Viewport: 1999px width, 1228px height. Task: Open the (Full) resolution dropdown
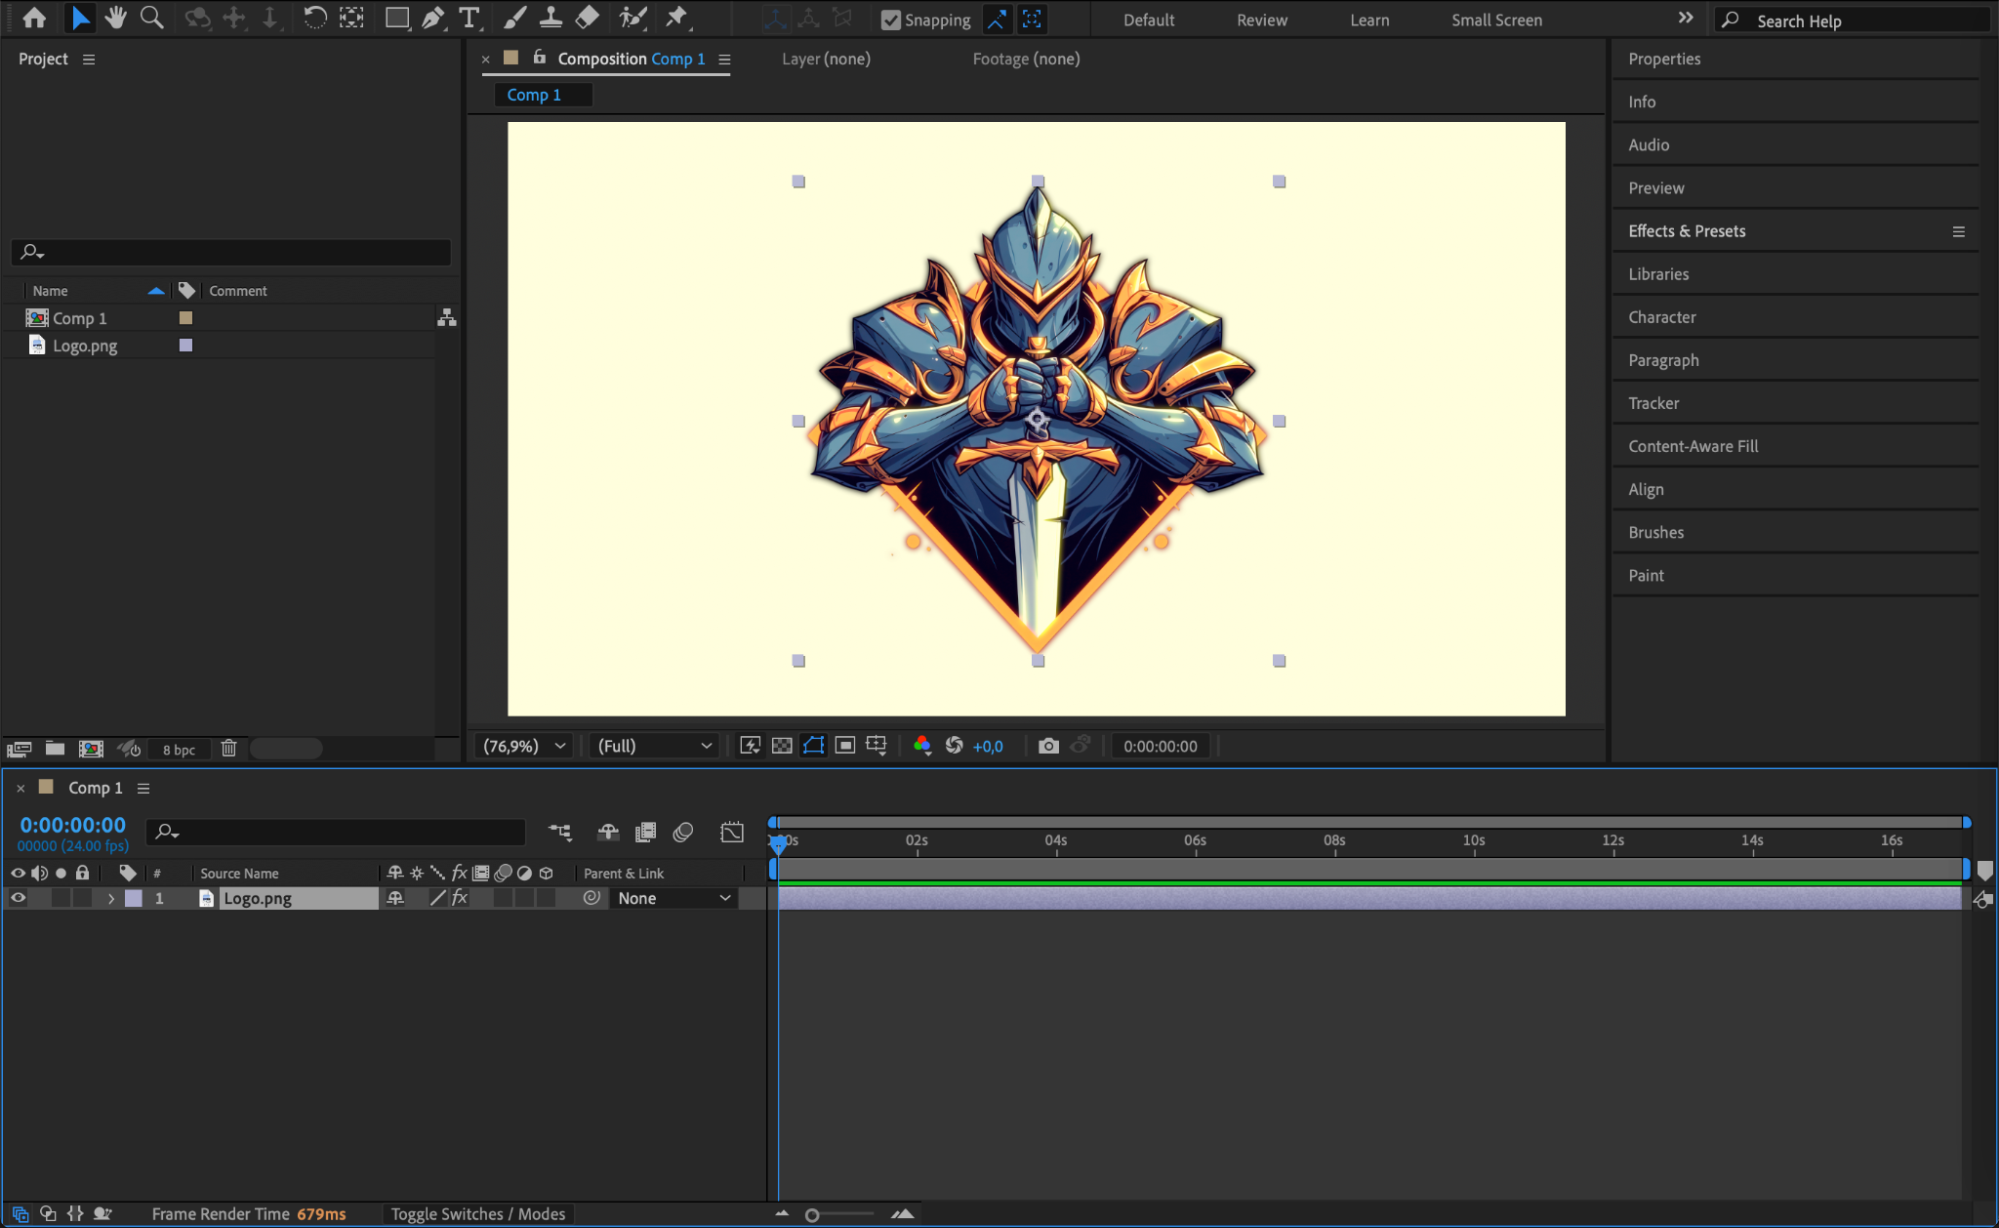pos(655,746)
